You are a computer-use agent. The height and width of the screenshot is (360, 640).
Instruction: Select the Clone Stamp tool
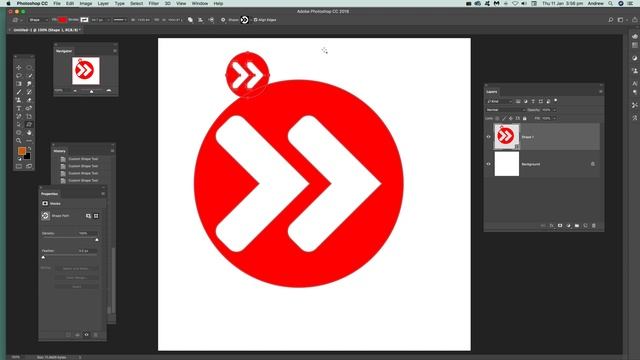pyautogui.click(x=19, y=100)
